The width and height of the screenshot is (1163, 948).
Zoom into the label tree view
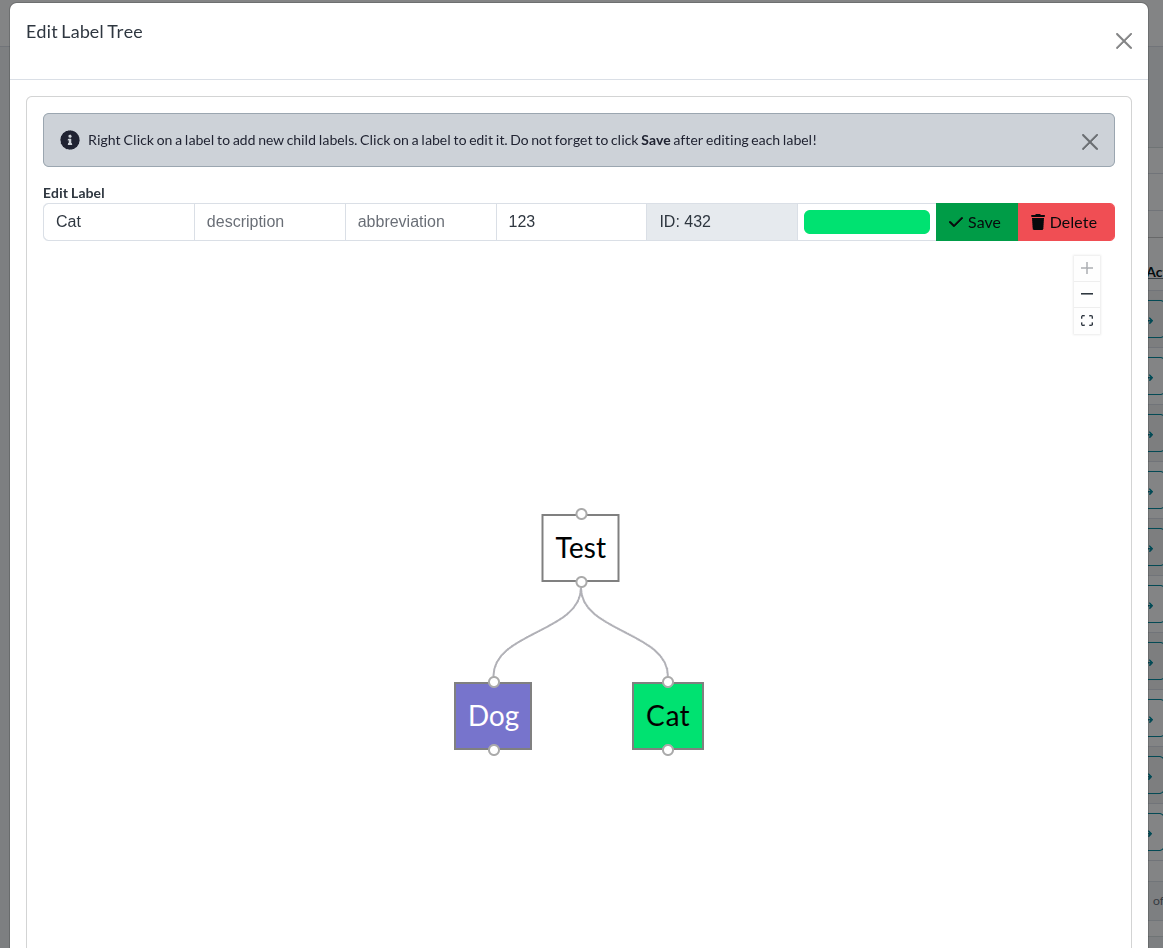coord(1087,268)
